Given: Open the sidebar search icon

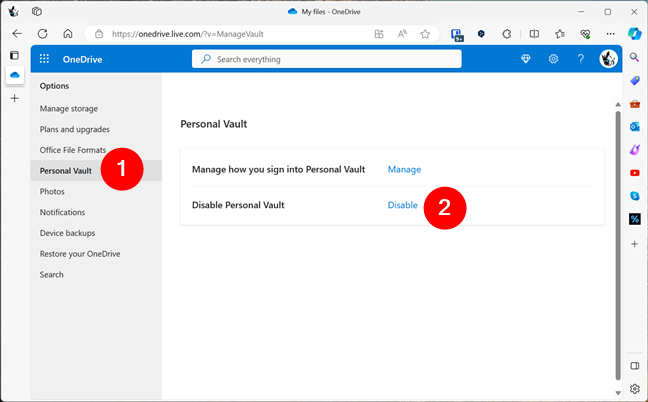Looking at the screenshot, I should coord(634,57).
